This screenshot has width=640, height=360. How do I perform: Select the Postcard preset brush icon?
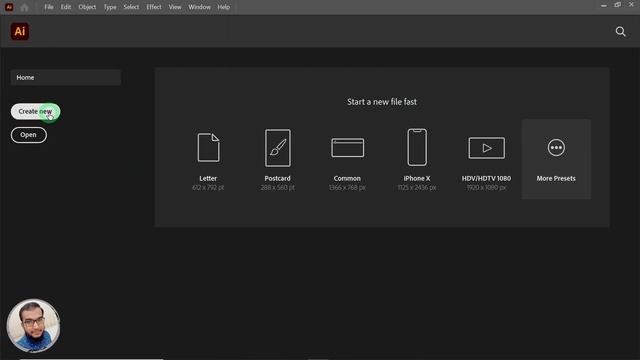(x=278, y=148)
